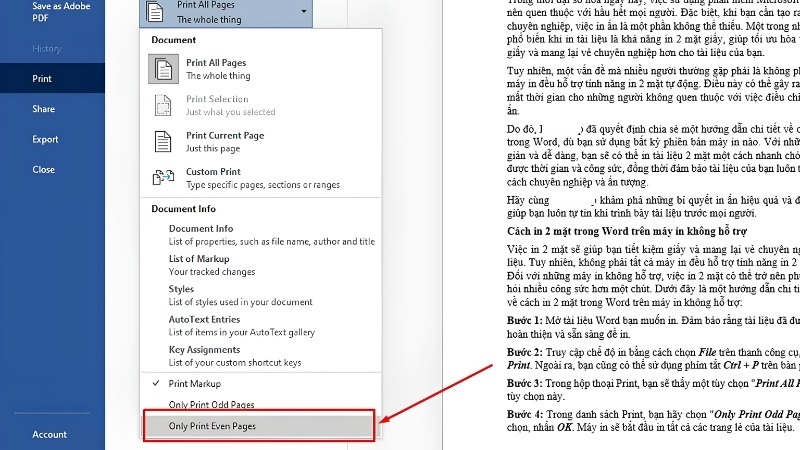Click the Print Current Page icon
The height and width of the screenshot is (450, 800).
pos(163,142)
